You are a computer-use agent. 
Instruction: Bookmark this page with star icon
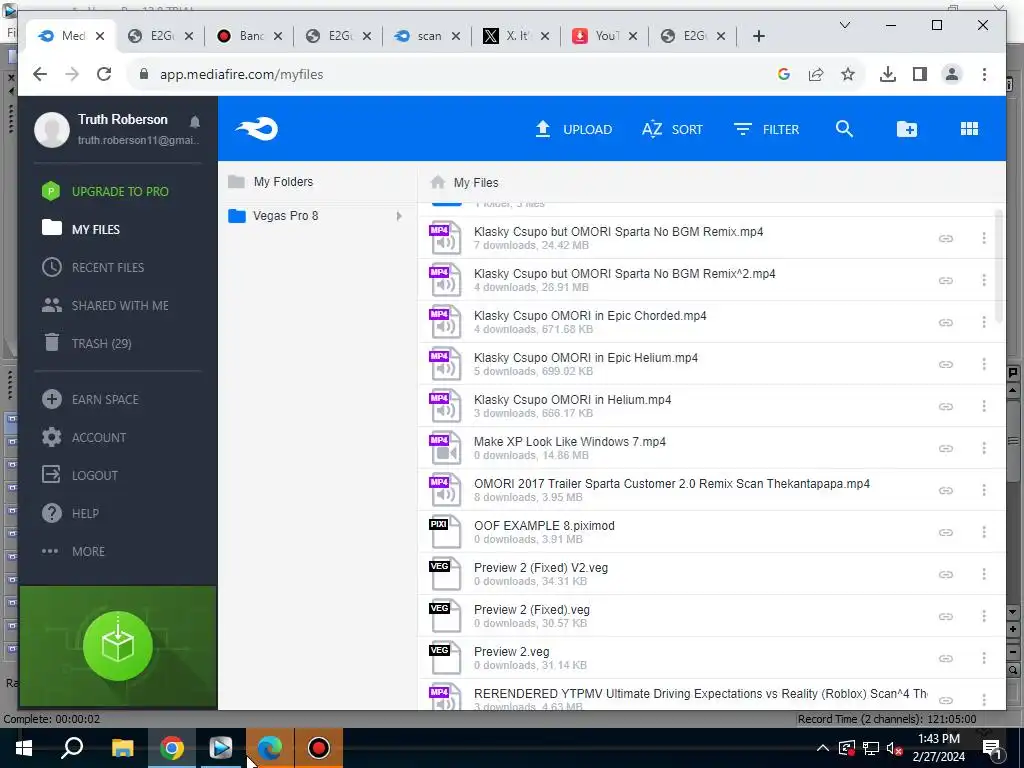pyautogui.click(x=848, y=74)
